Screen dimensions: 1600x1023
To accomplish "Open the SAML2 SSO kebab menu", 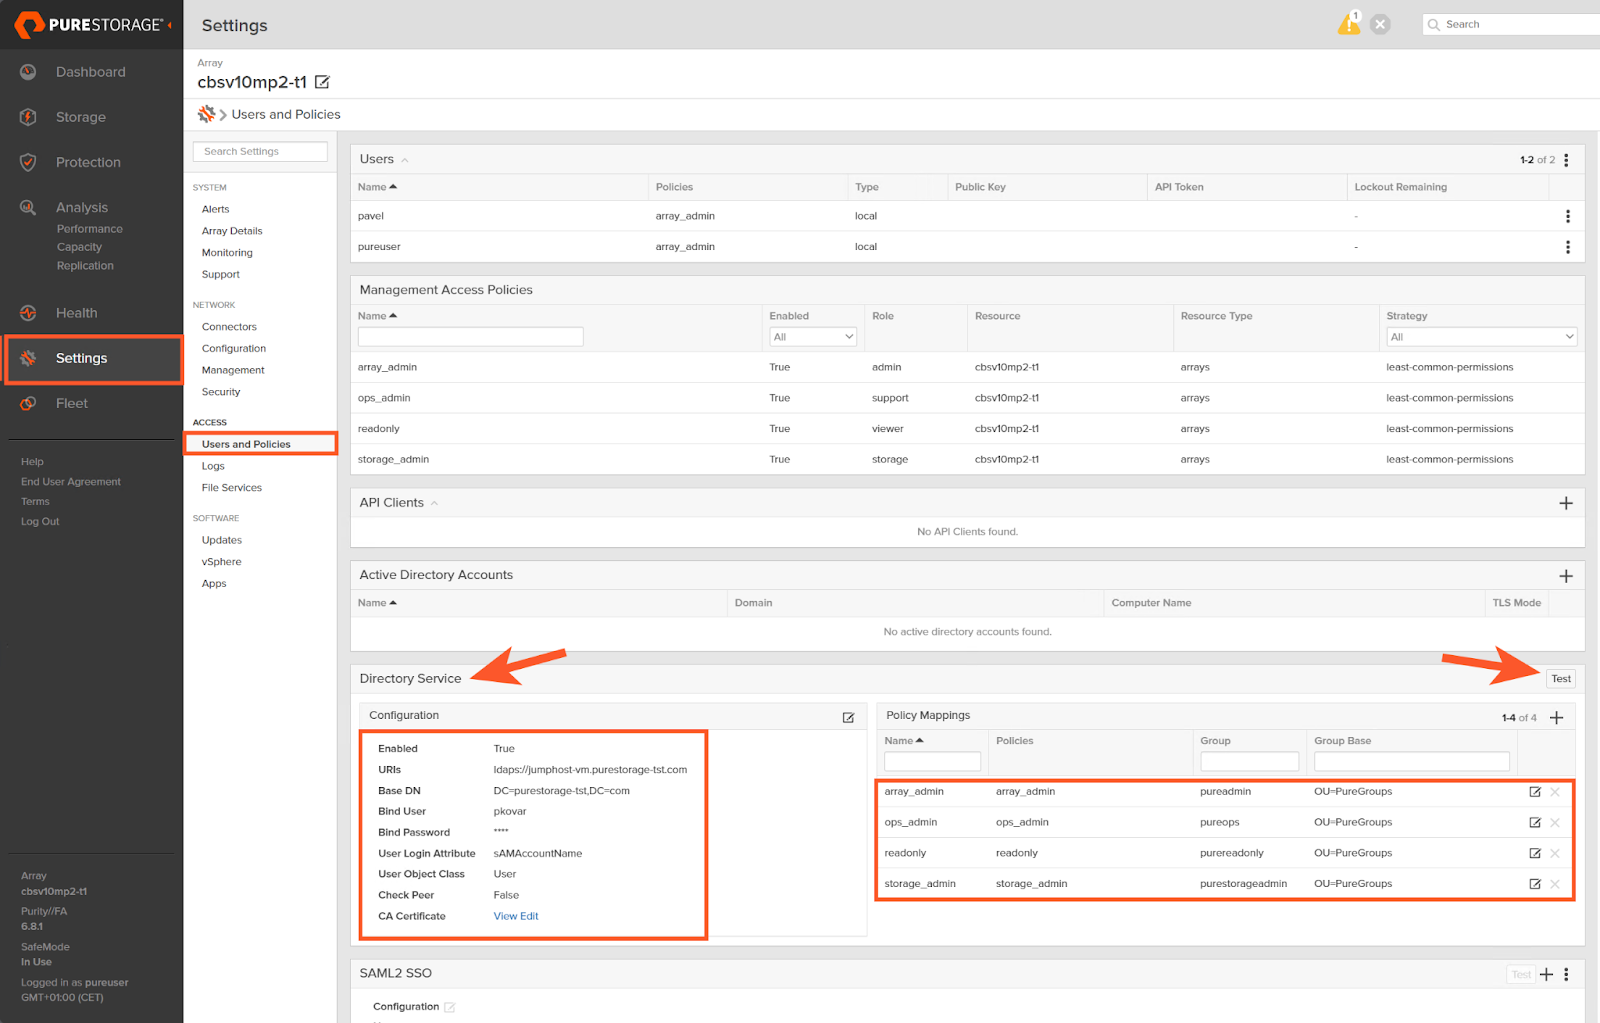I will click(x=1566, y=974).
